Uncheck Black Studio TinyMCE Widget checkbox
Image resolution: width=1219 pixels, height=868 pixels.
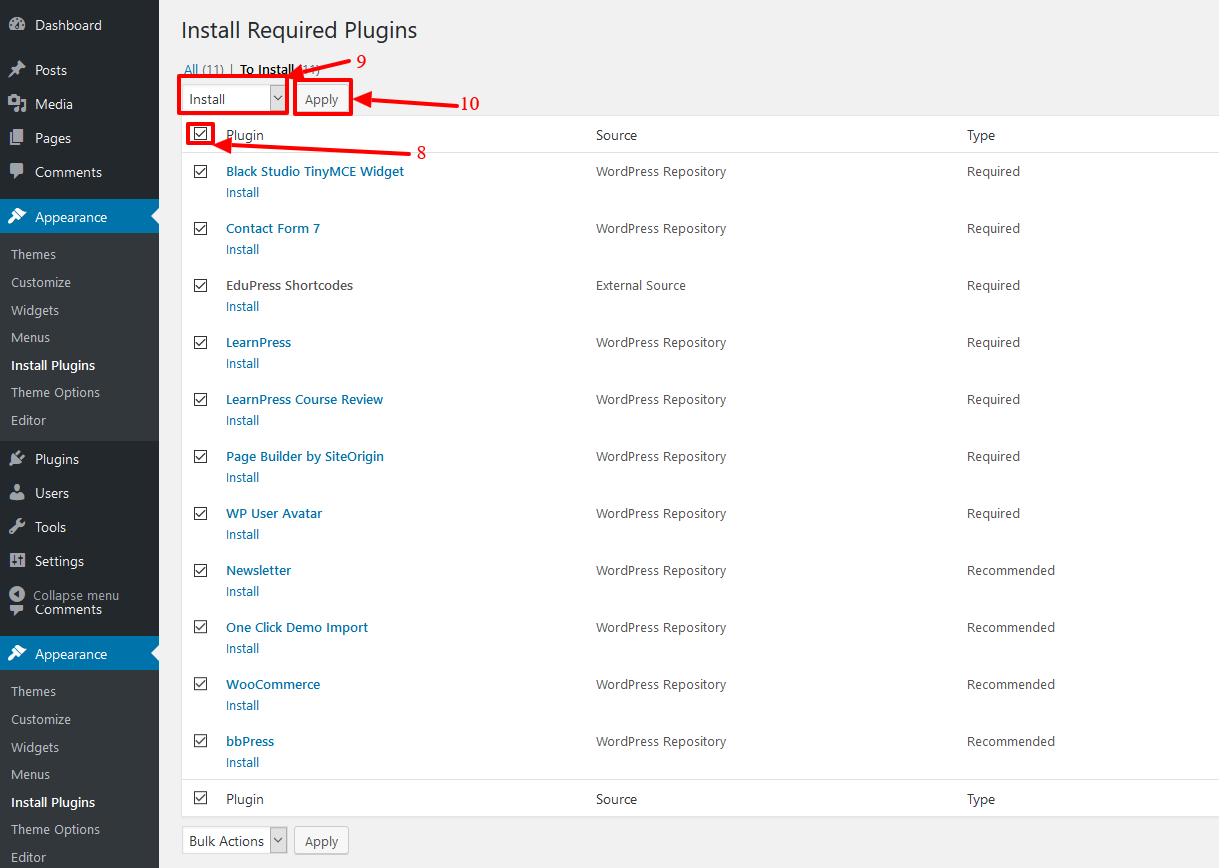[x=201, y=171]
